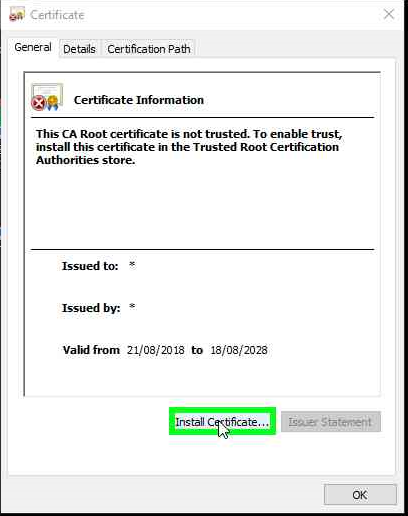This screenshot has height=516, width=408.
Task: Click the 18/08/2028 expiry date
Action: click(x=239, y=350)
